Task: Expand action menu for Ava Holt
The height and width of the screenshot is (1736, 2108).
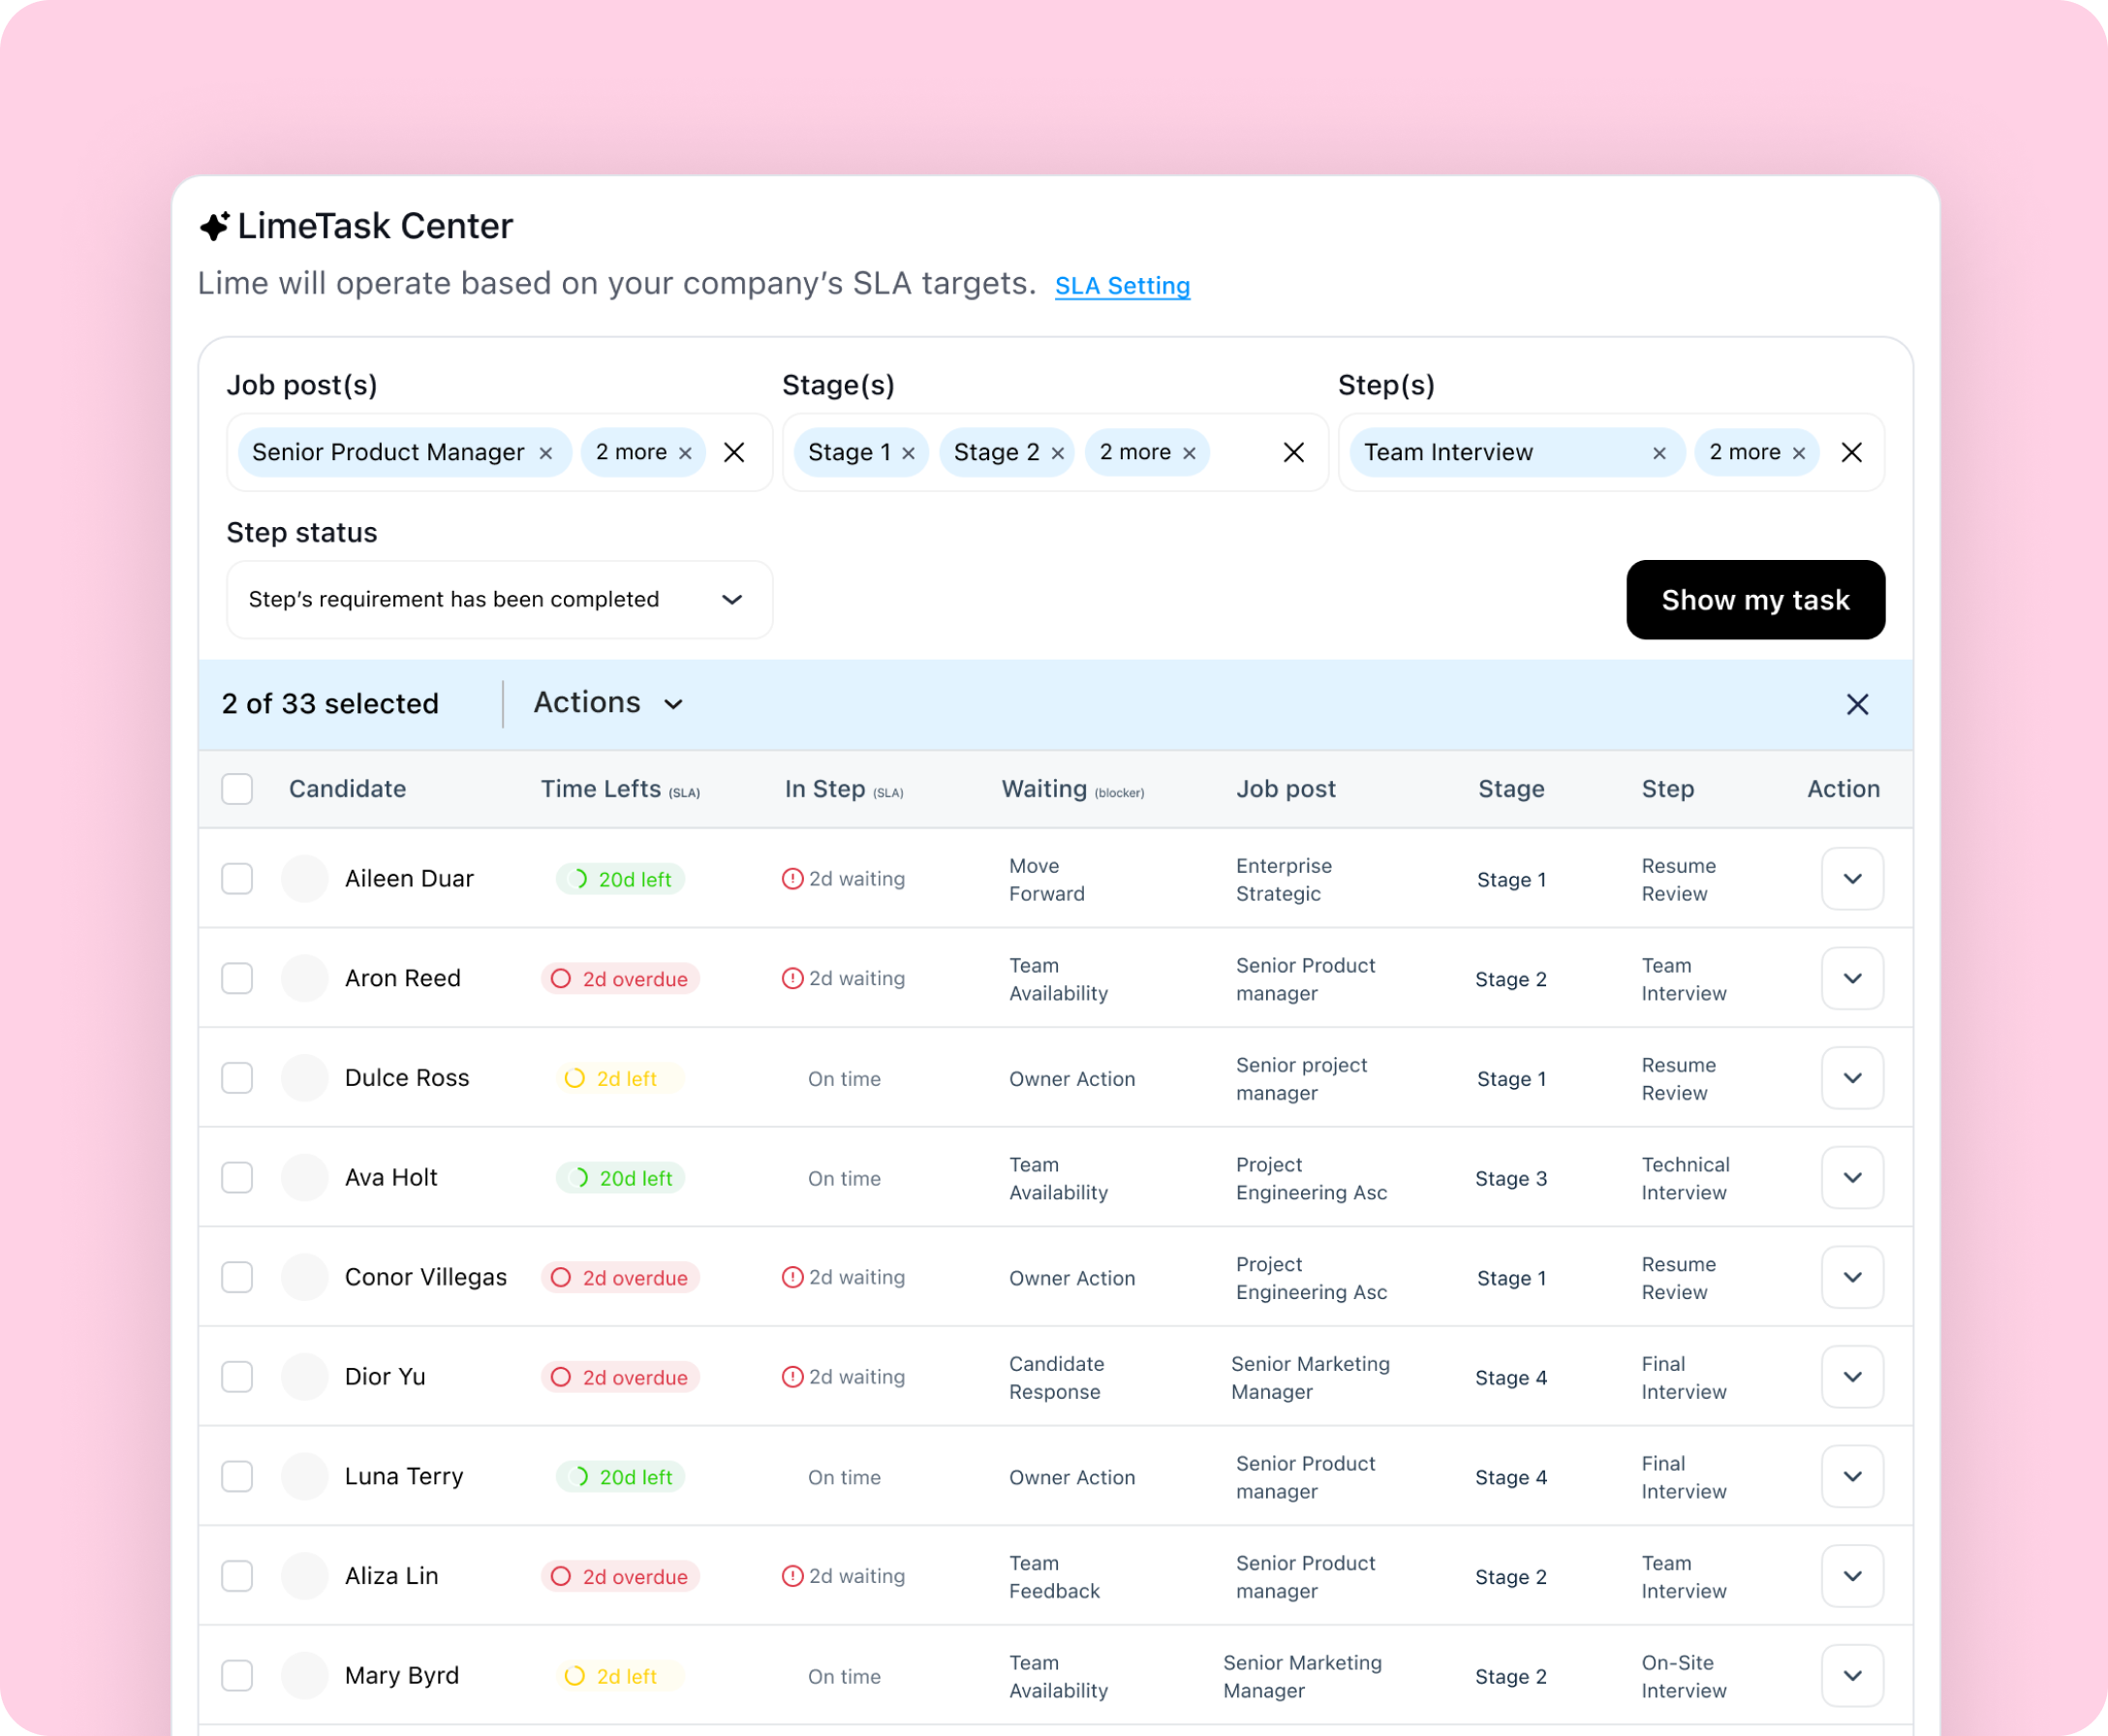Action: [x=1853, y=1178]
